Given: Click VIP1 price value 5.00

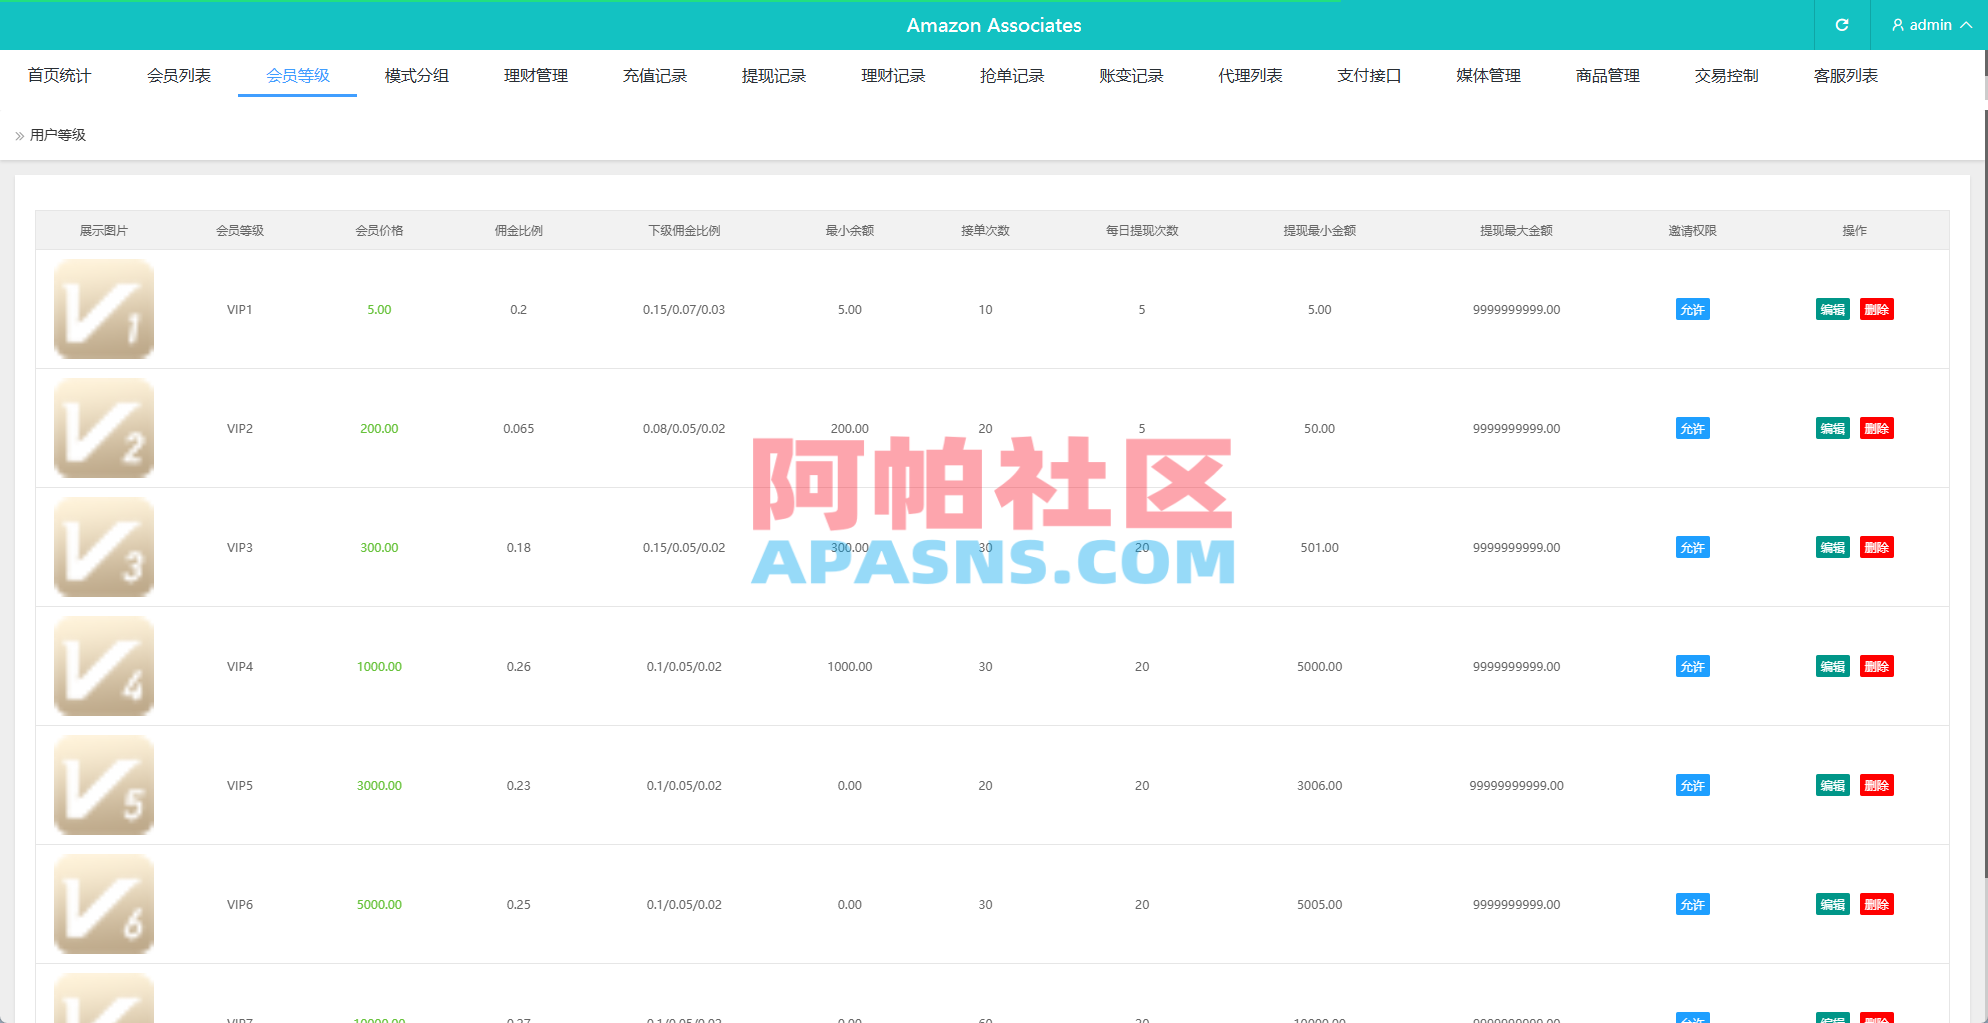Looking at the screenshot, I should pyautogui.click(x=379, y=310).
